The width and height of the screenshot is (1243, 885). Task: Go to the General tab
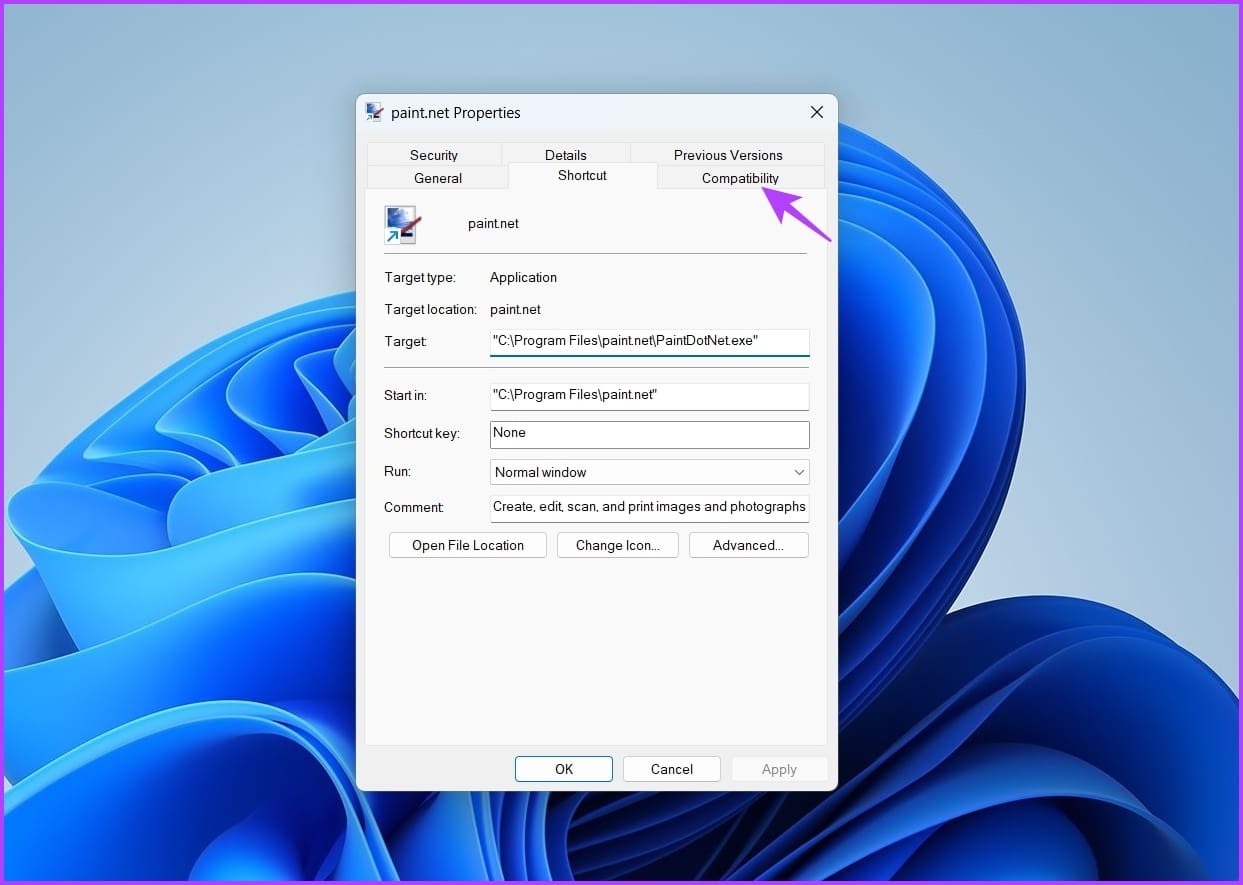437,178
